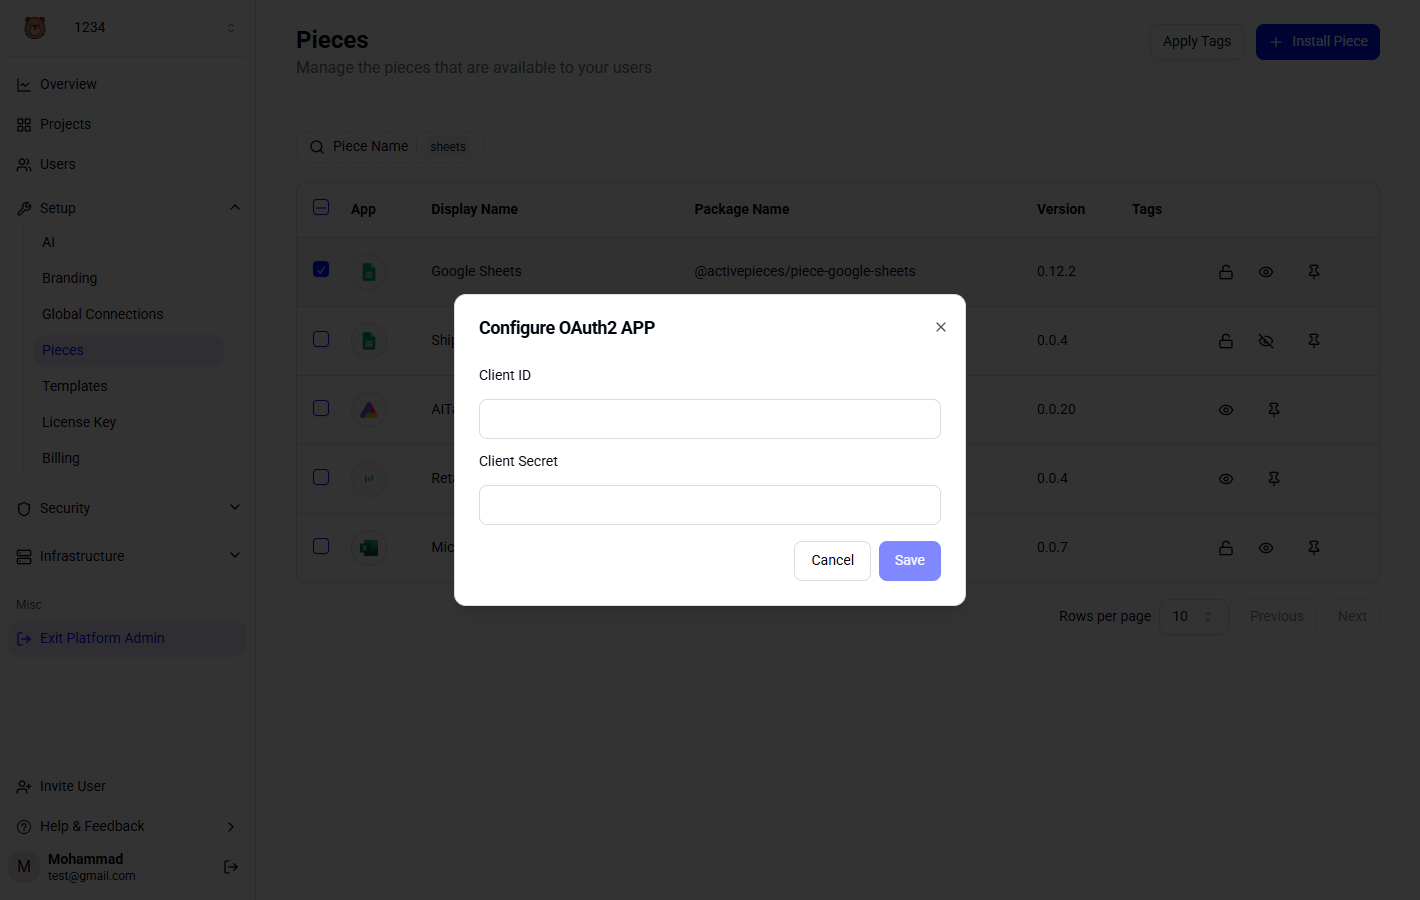
Task: Toggle the hidden visibility eye on the second row
Action: pos(1266,340)
